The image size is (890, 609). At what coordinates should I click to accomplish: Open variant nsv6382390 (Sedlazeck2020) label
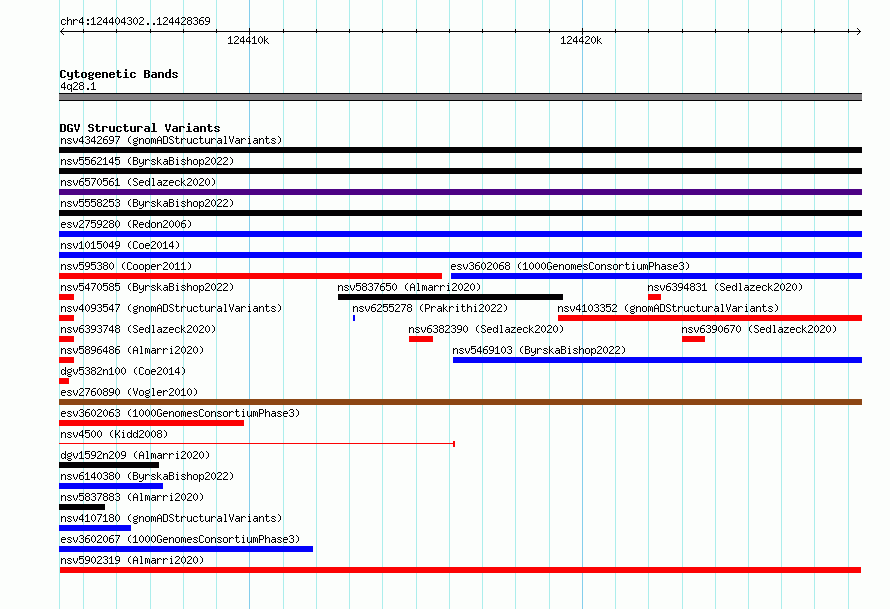pos(486,329)
